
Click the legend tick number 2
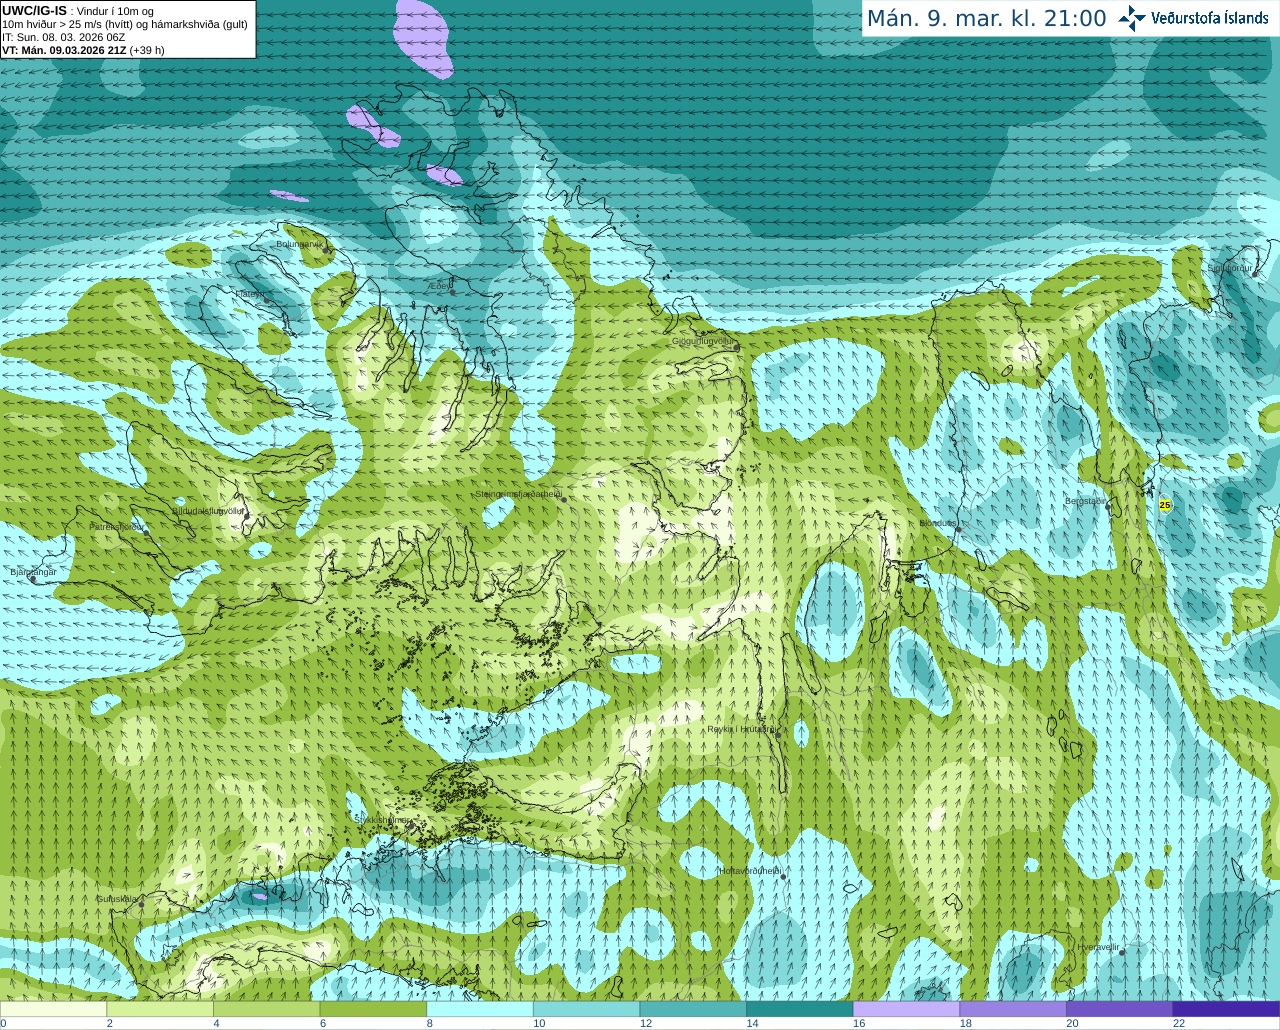coord(109,1023)
